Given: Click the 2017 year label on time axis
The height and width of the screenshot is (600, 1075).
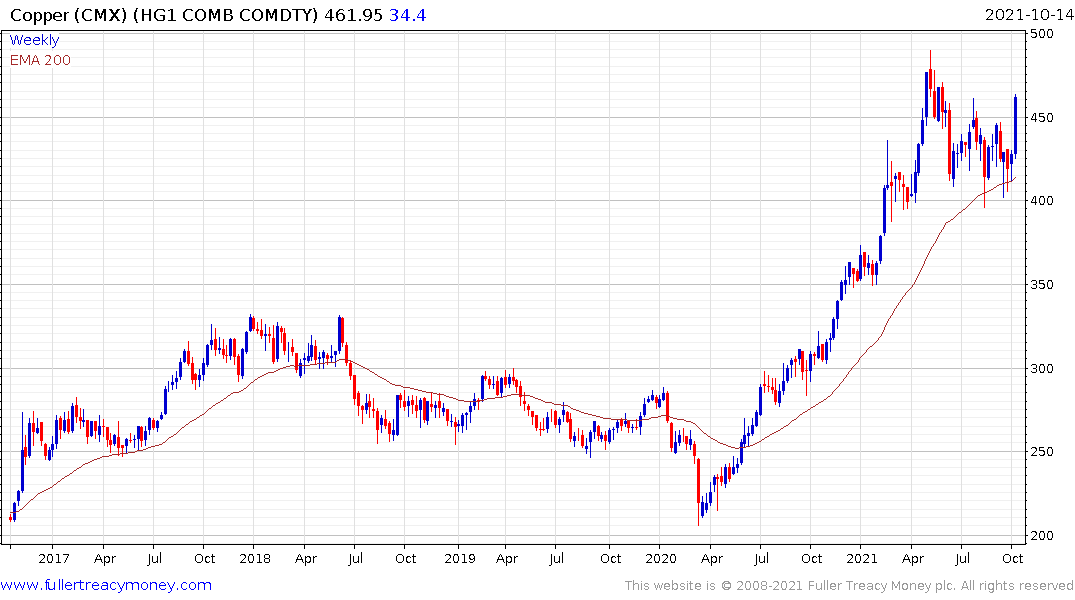Looking at the screenshot, I should pyautogui.click(x=53, y=558).
